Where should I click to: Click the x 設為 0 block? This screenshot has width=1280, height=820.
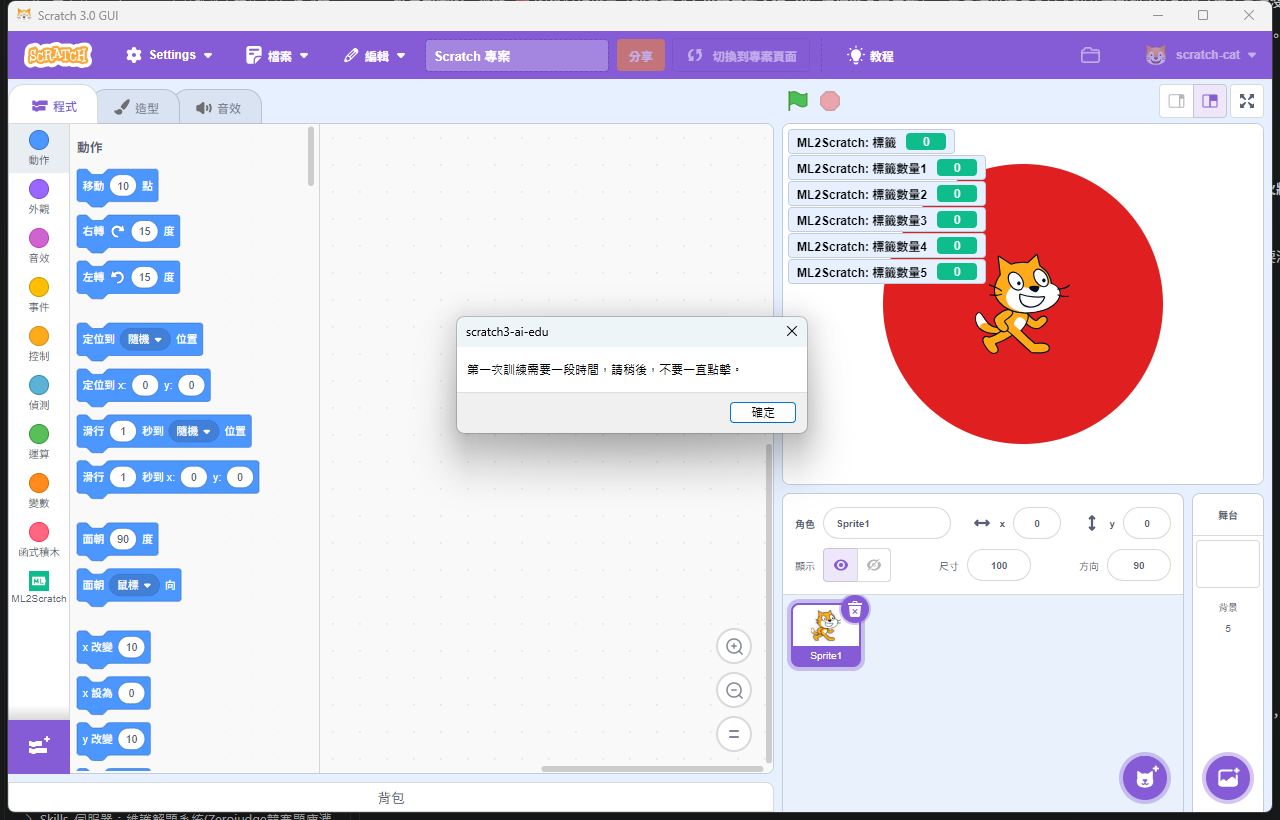coord(113,692)
